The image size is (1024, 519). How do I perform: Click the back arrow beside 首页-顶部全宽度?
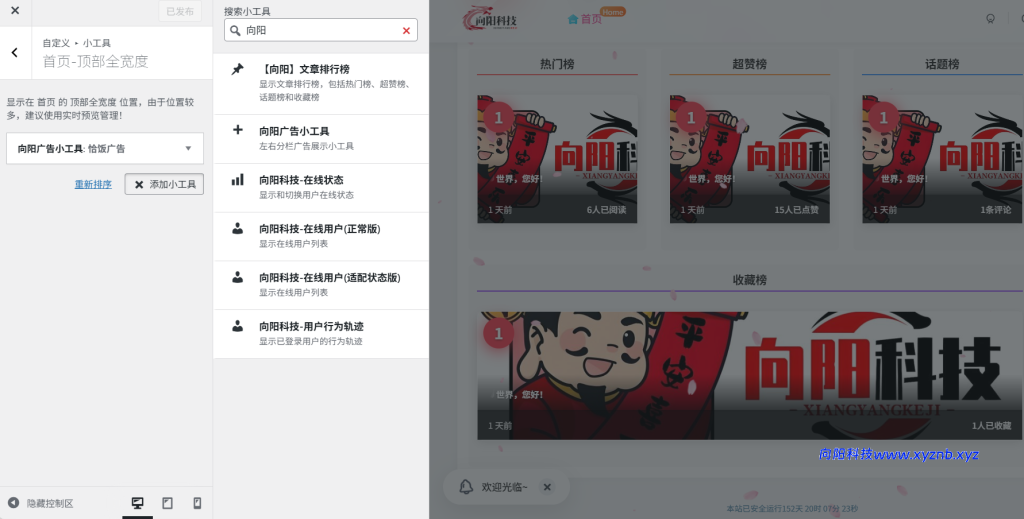[14, 52]
